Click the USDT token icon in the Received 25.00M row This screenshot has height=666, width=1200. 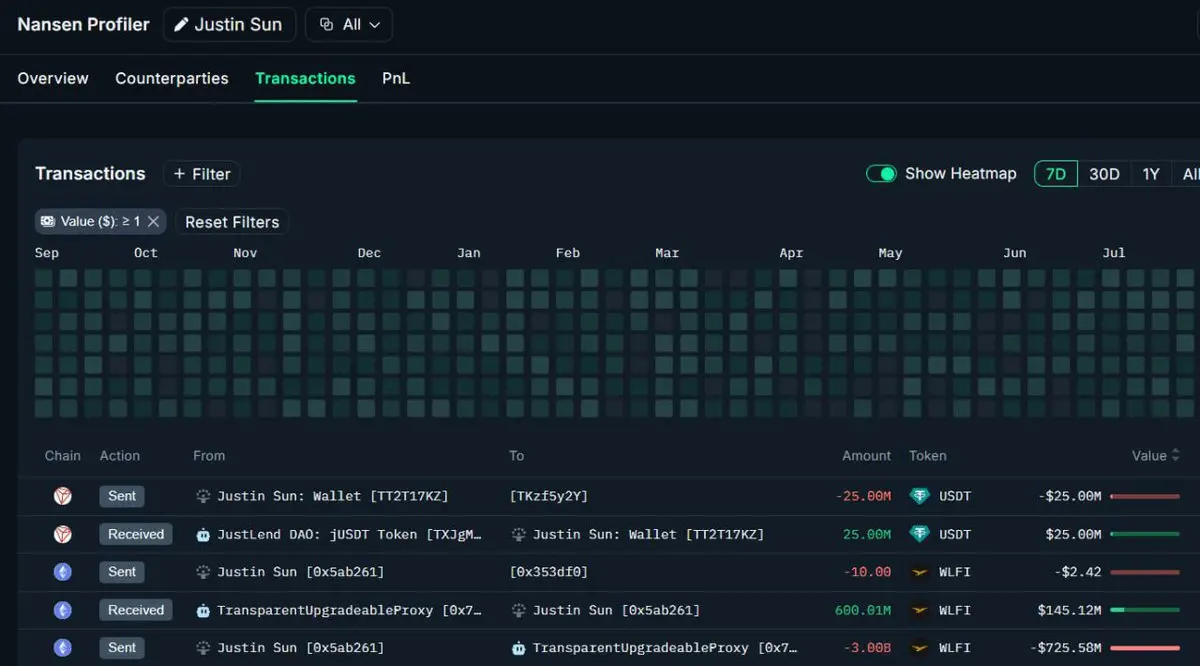coord(919,534)
